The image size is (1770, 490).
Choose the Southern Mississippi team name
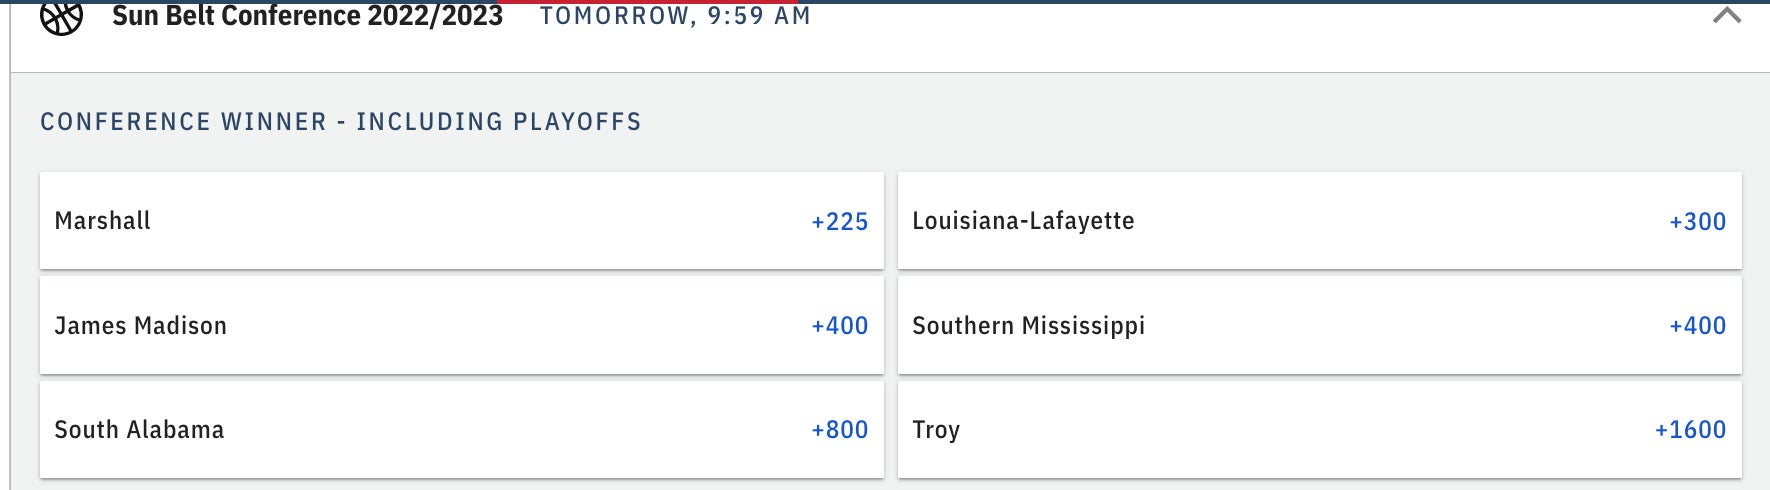click(1028, 325)
